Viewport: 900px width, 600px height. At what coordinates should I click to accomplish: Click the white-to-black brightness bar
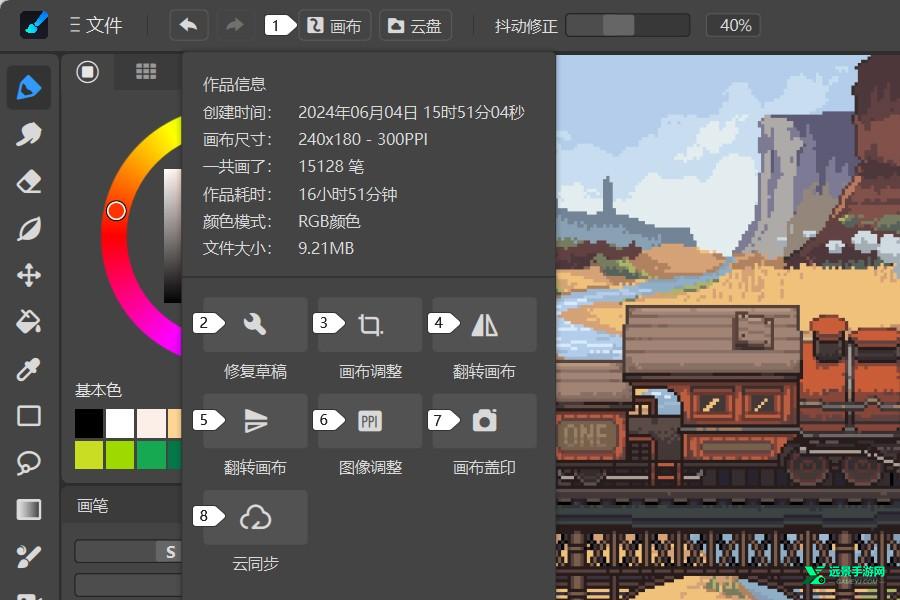click(173, 235)
